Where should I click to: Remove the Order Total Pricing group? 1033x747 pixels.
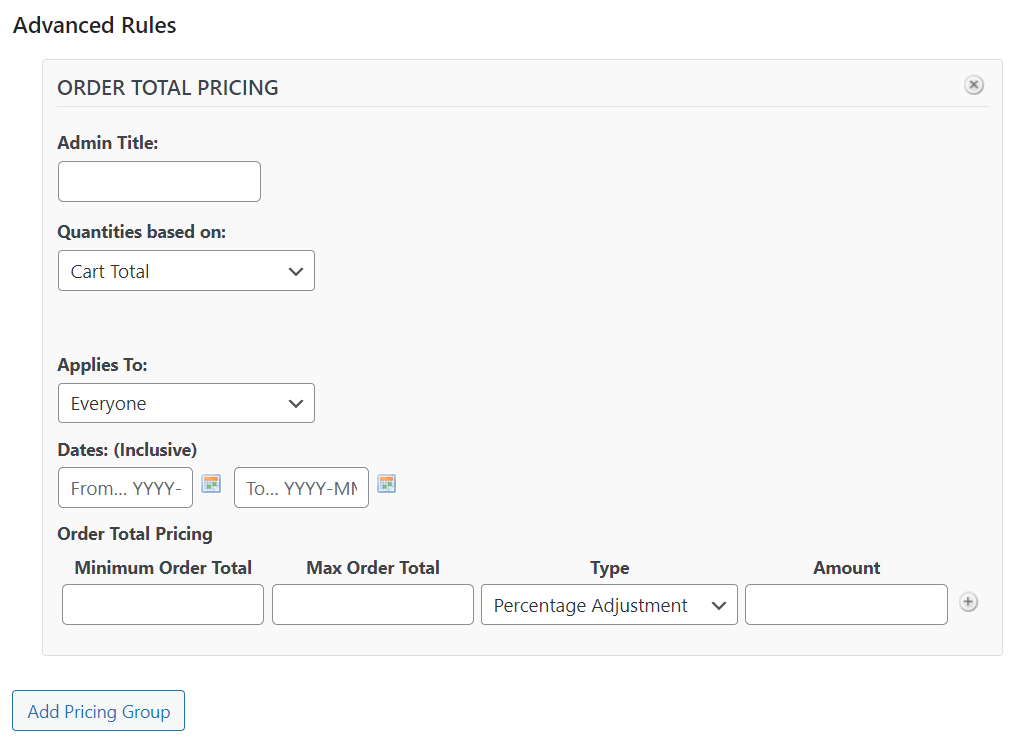point(974,86)
